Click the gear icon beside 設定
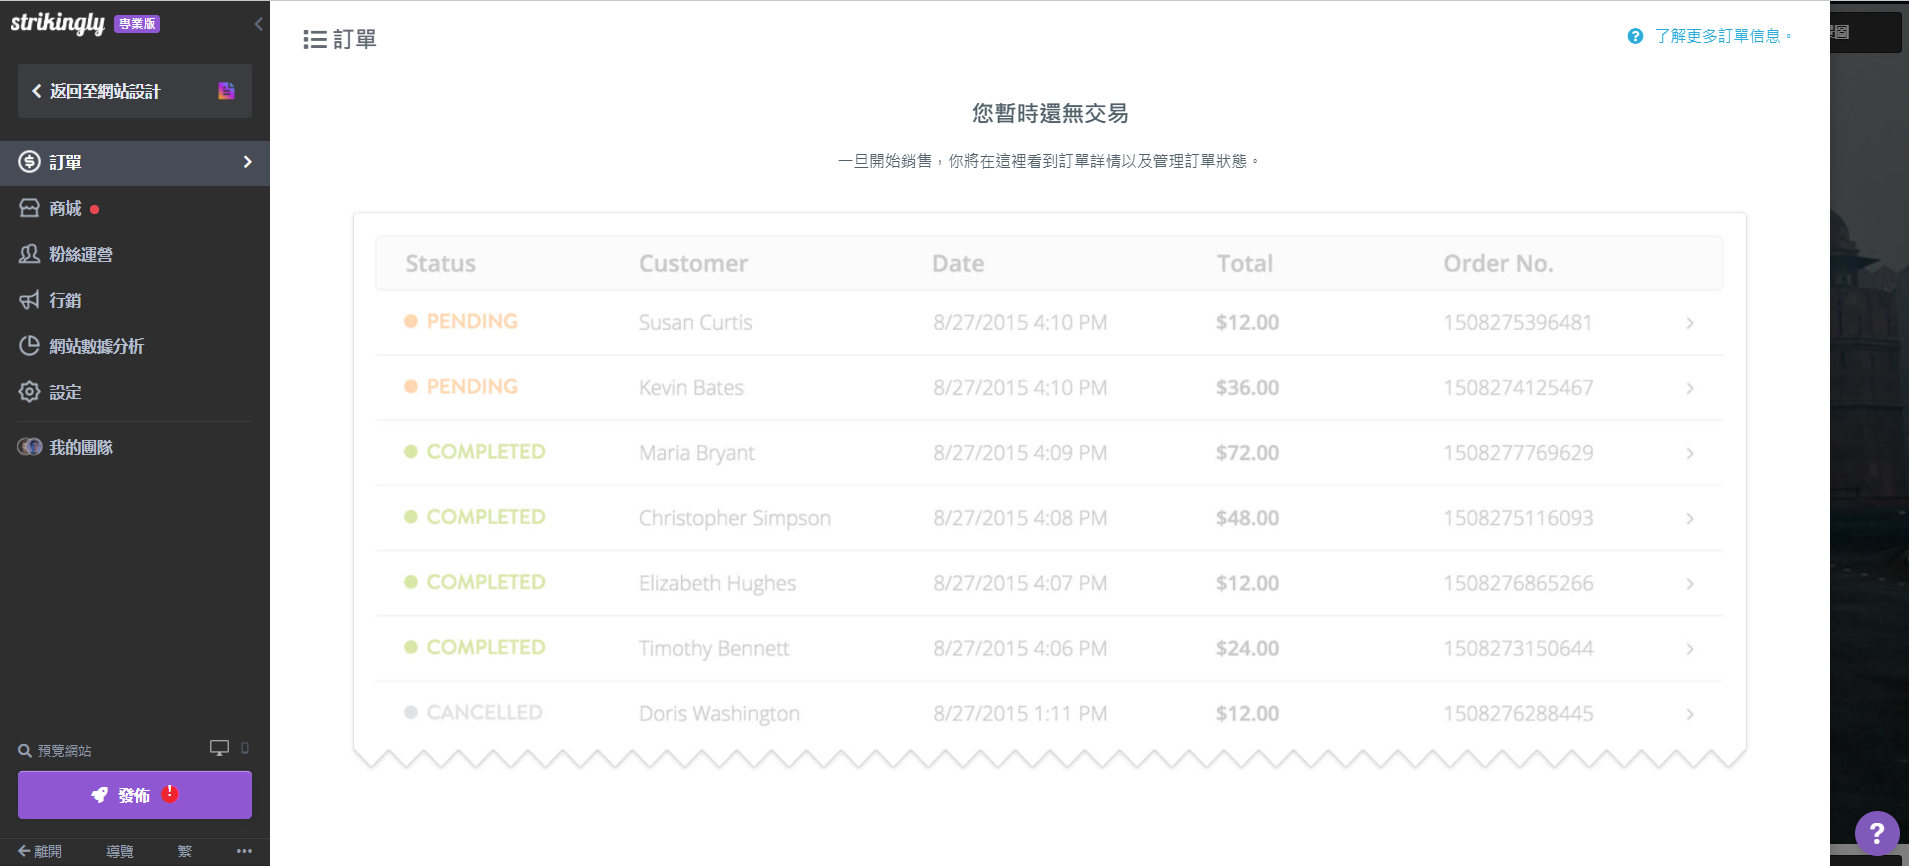Screen dimensions: 1909x866 click(x=30, y=392)
